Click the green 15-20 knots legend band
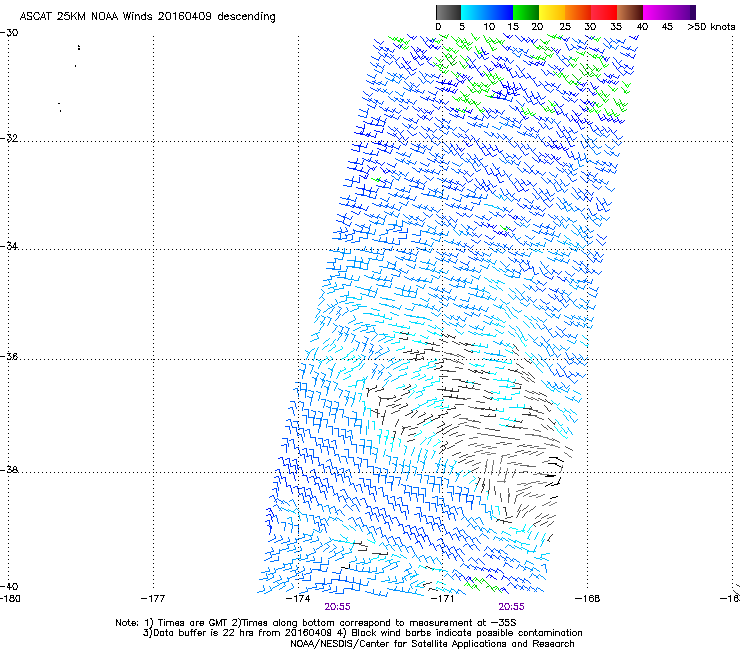The width and height of the screenshot is (740, 650). tap(526, 12)
